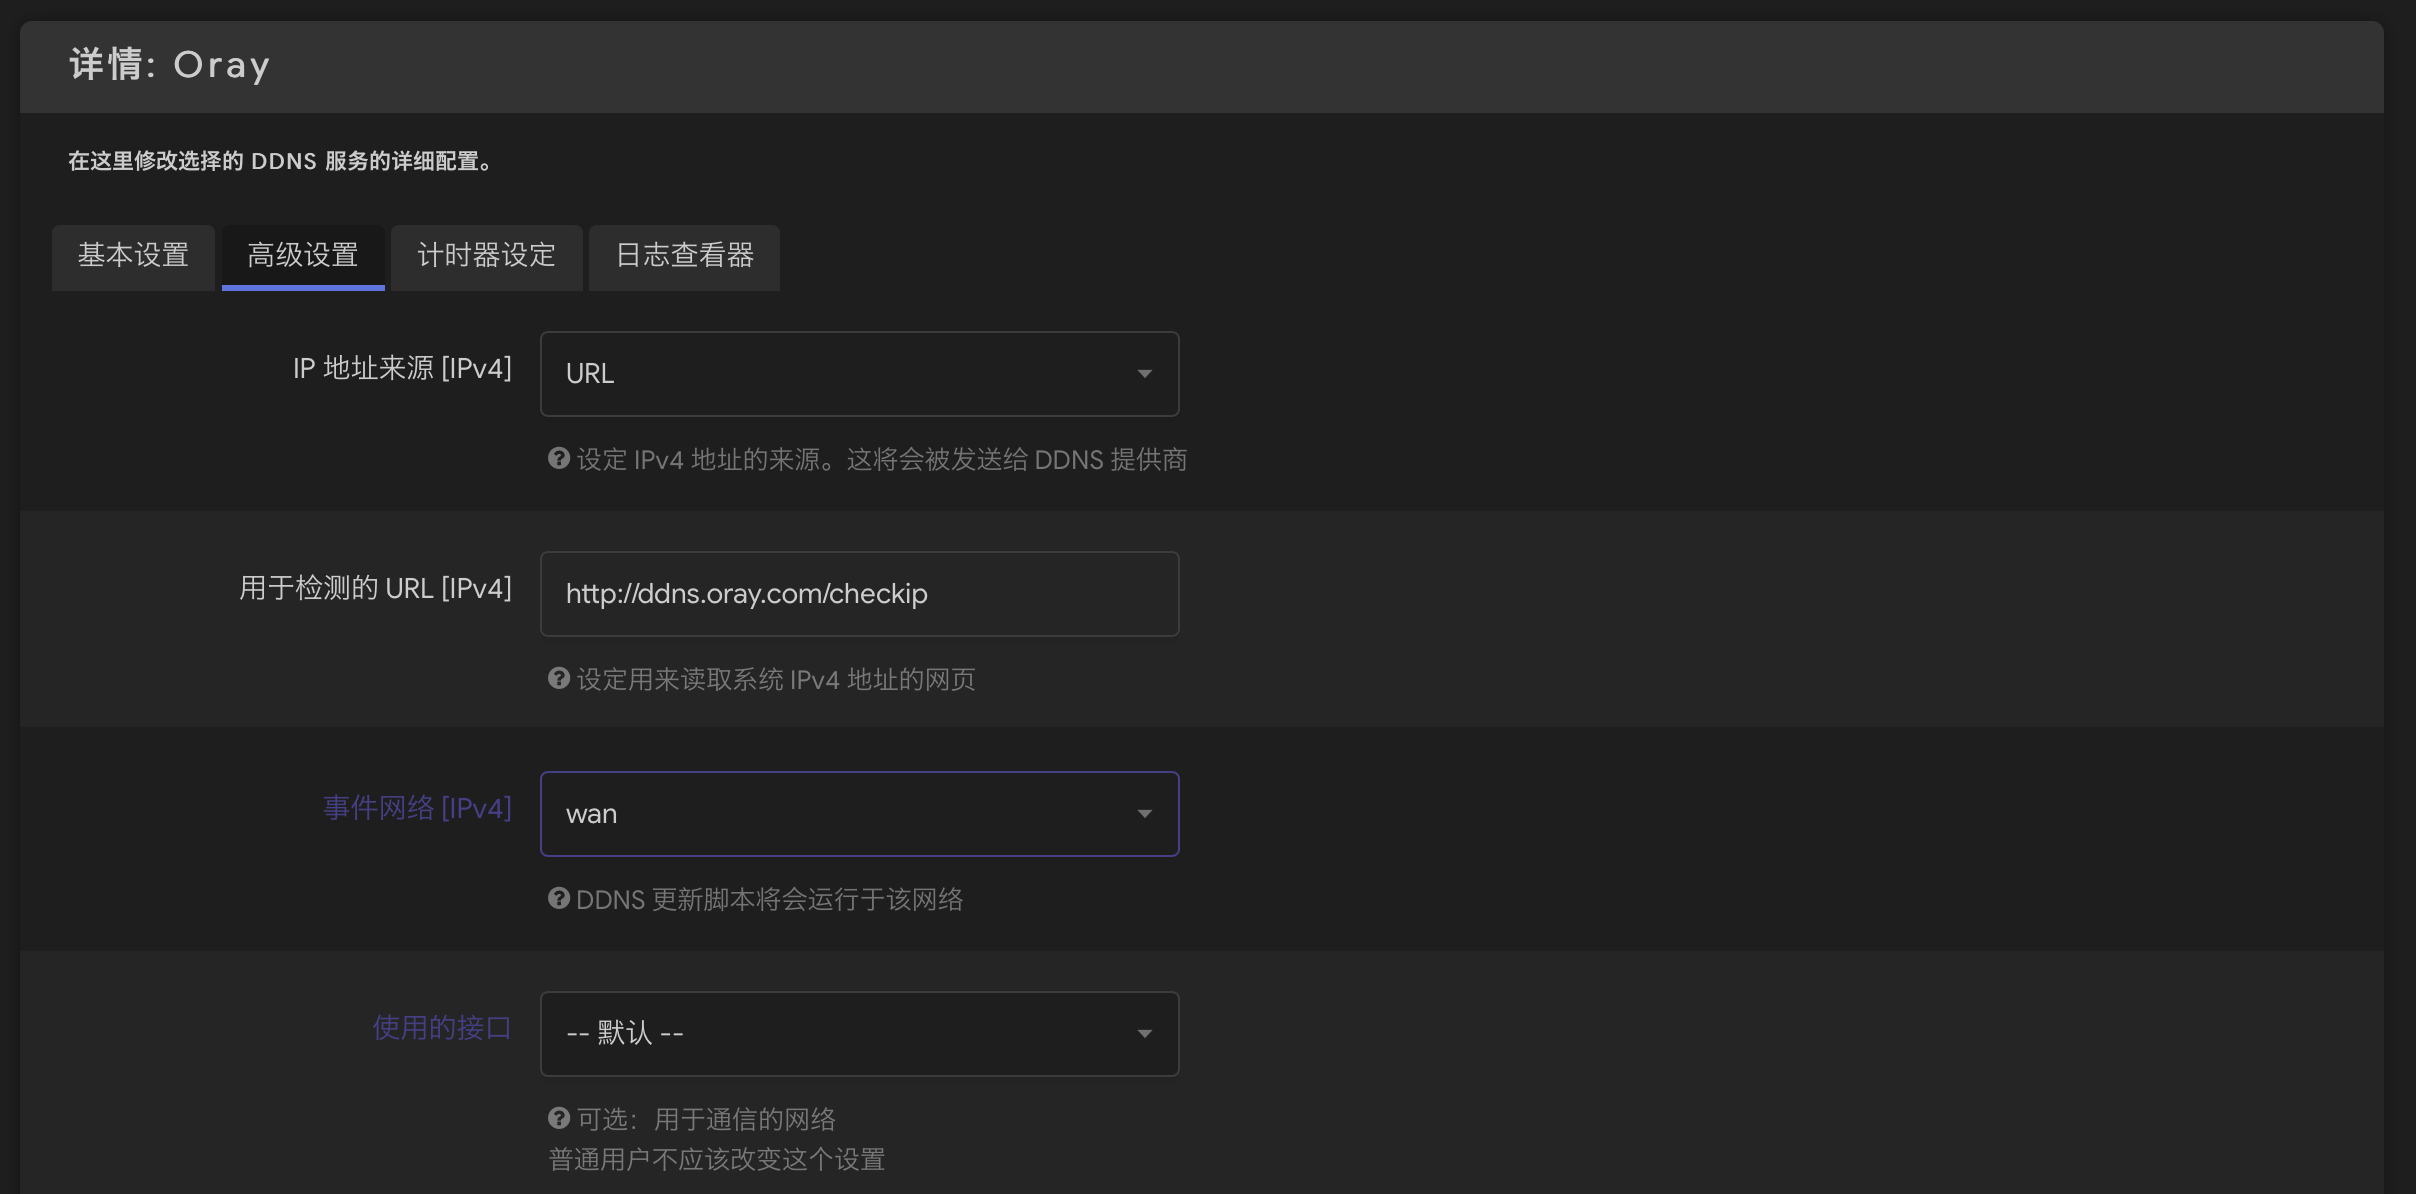Click the IP 地址来源 [IPv4] label
2416x1194 pixels.
[402, 368]
